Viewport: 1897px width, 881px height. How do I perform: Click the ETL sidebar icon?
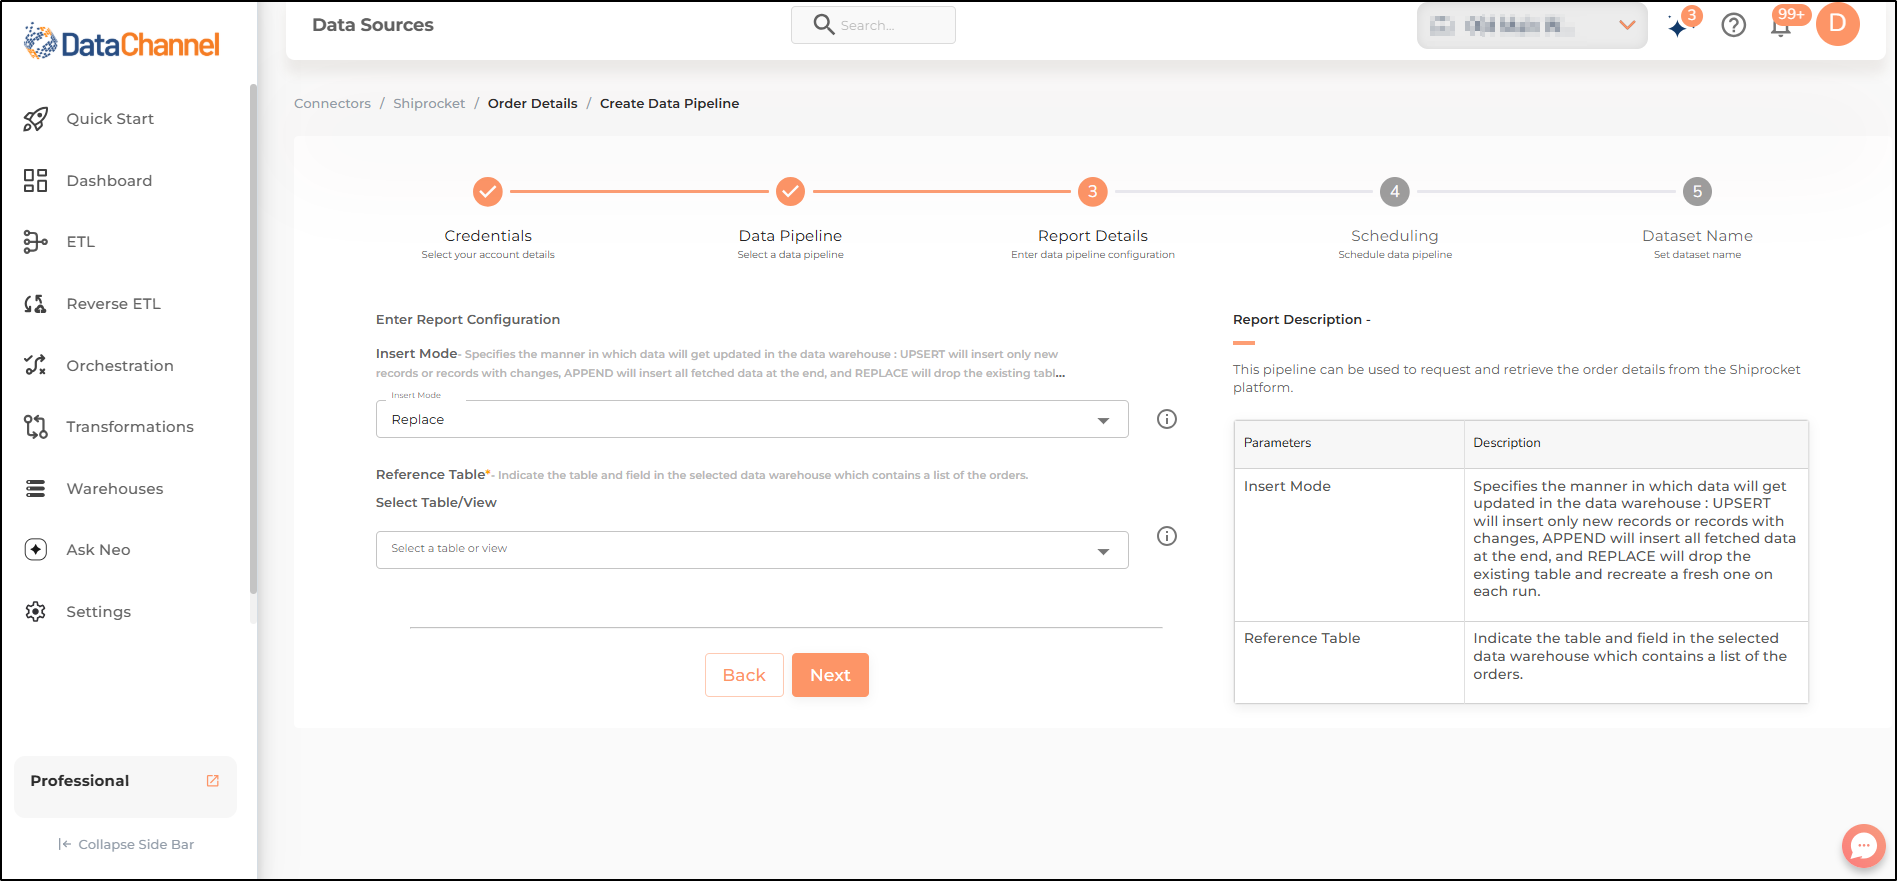[x=36, y=242]
